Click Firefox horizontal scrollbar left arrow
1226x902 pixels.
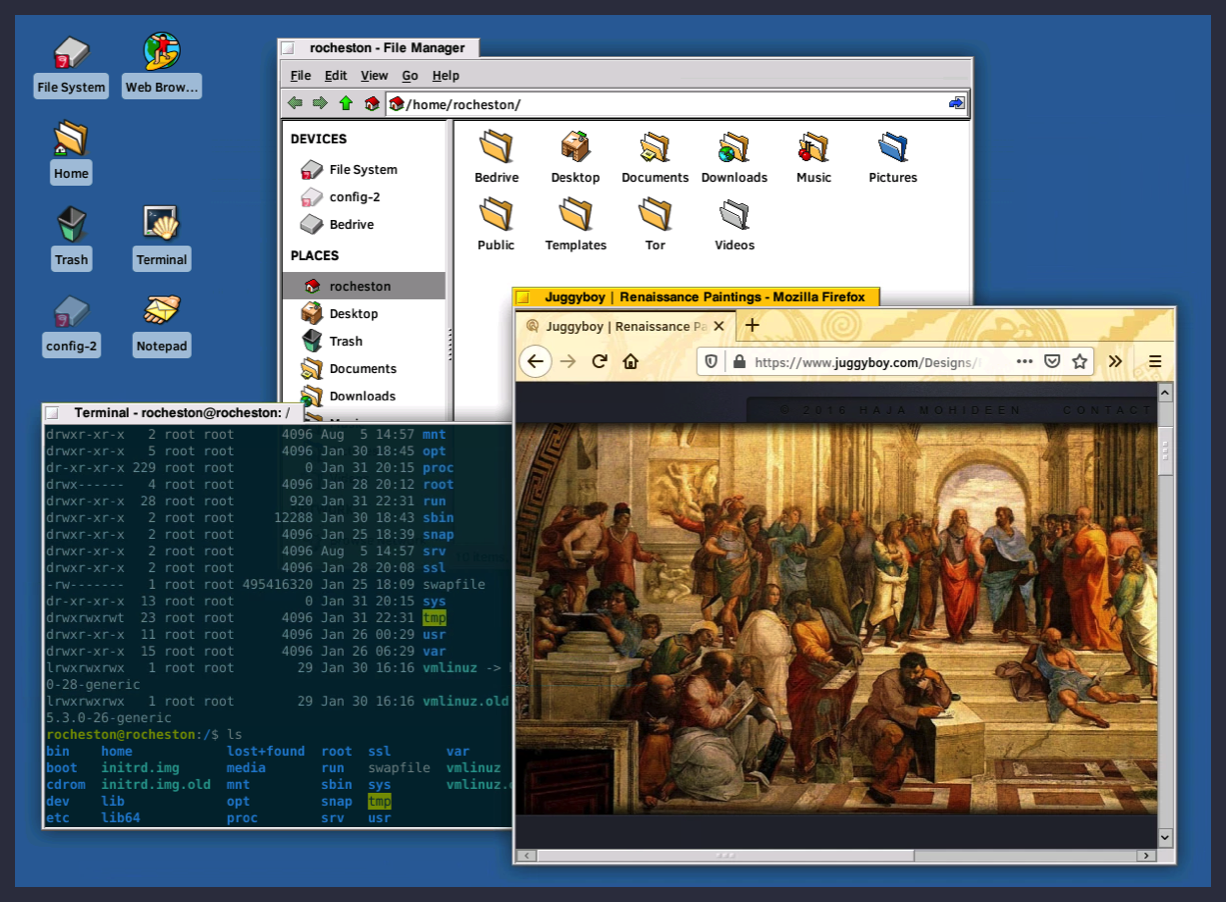(x=526, y=856)
